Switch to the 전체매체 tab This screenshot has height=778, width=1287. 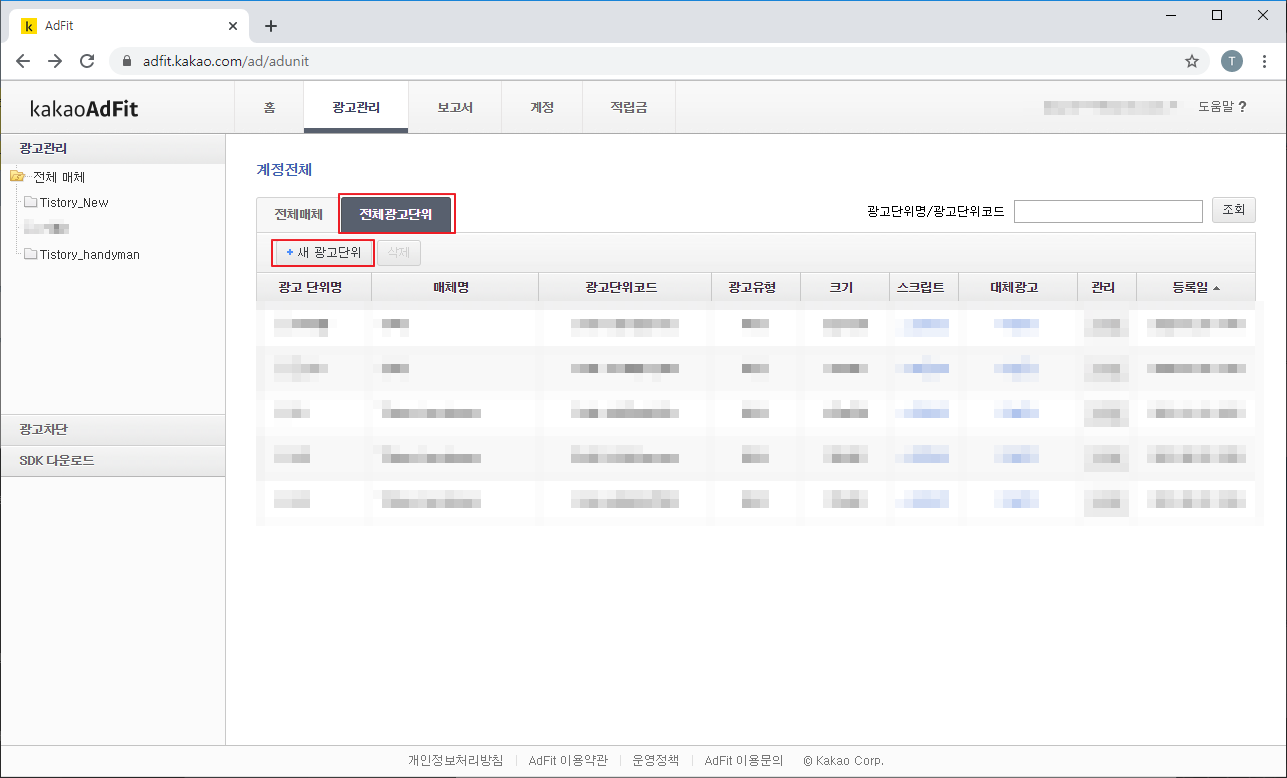(x=298, y=214)
